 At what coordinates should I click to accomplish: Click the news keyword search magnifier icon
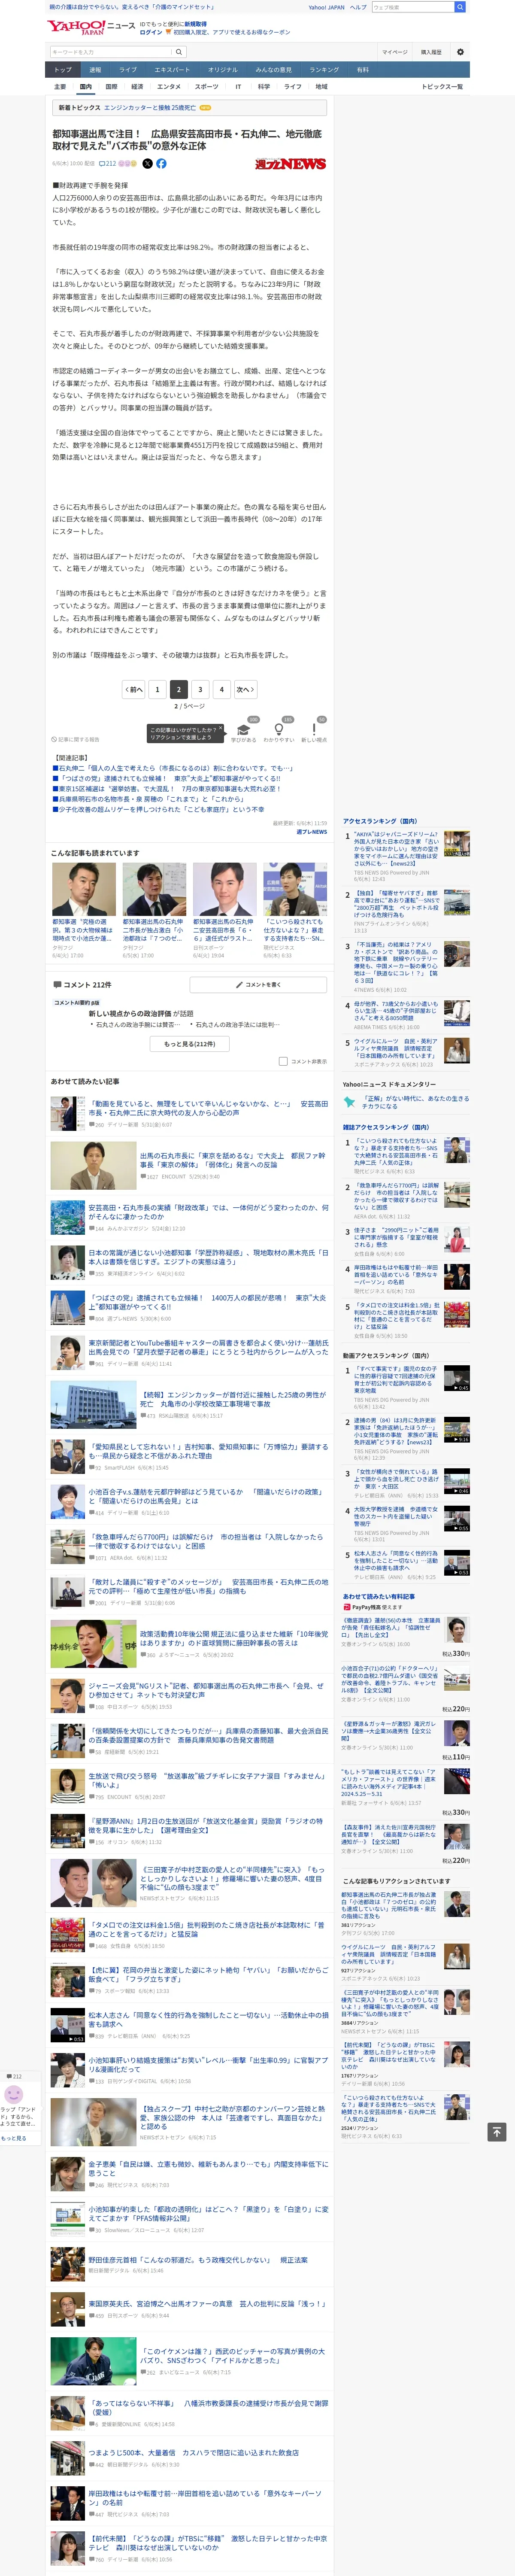coord(178,52)
